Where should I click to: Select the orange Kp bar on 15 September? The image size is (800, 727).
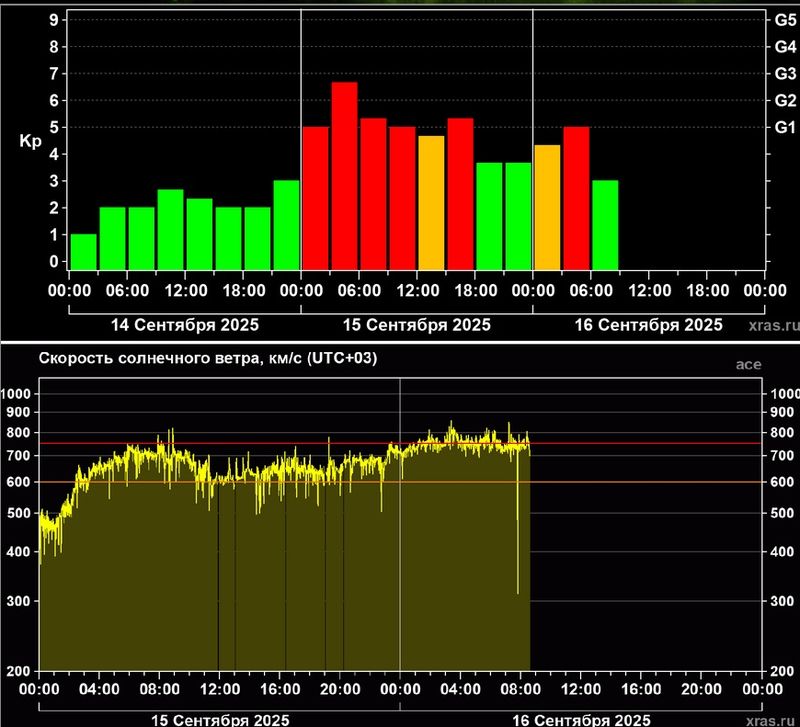(431, 203)
